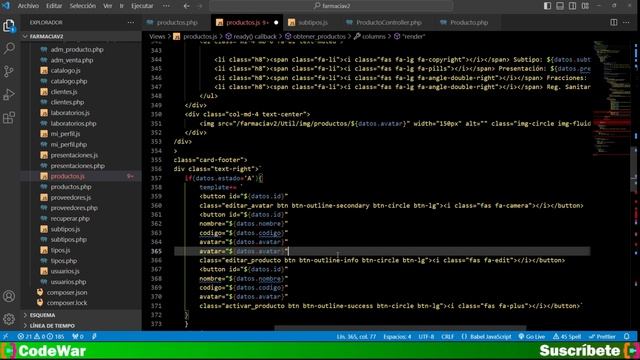Open the Explorer view in activity bar
Image resolution: width=640 pixels, height=360 pixels.
tap(9, 25)
